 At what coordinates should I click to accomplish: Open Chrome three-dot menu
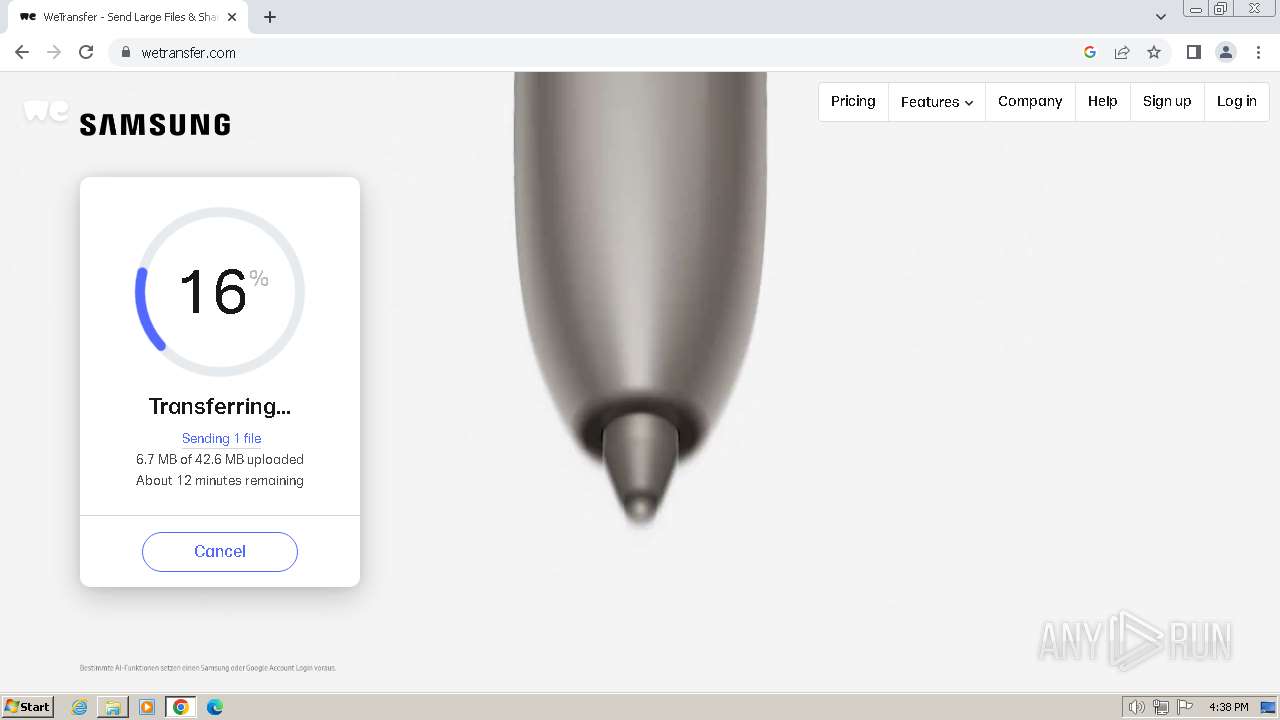pyautogui.click(x=1259, y=52)
